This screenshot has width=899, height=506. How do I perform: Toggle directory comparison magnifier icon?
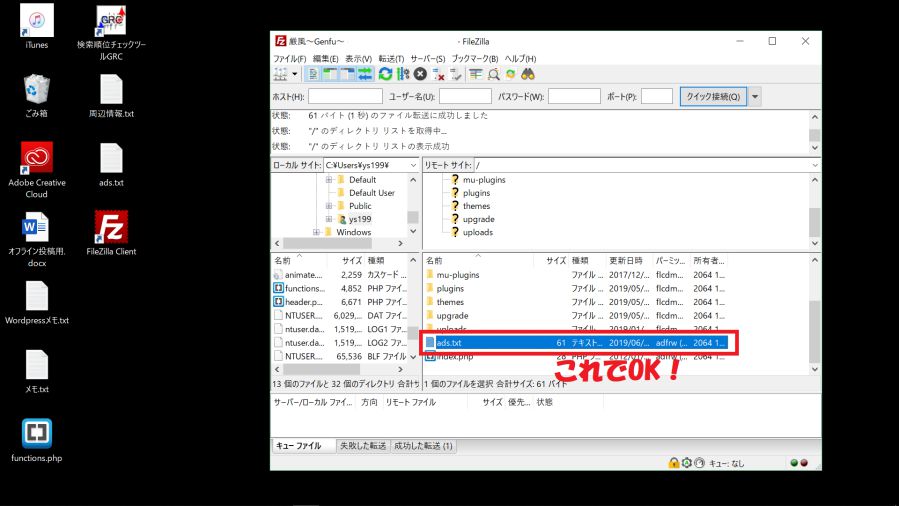click(493, 74)
